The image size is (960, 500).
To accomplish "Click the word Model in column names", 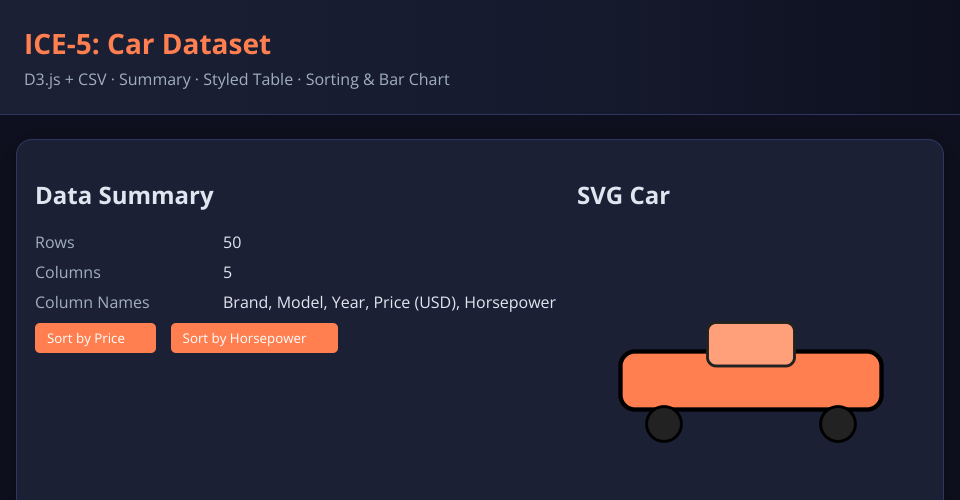I will tap(299, 302).
